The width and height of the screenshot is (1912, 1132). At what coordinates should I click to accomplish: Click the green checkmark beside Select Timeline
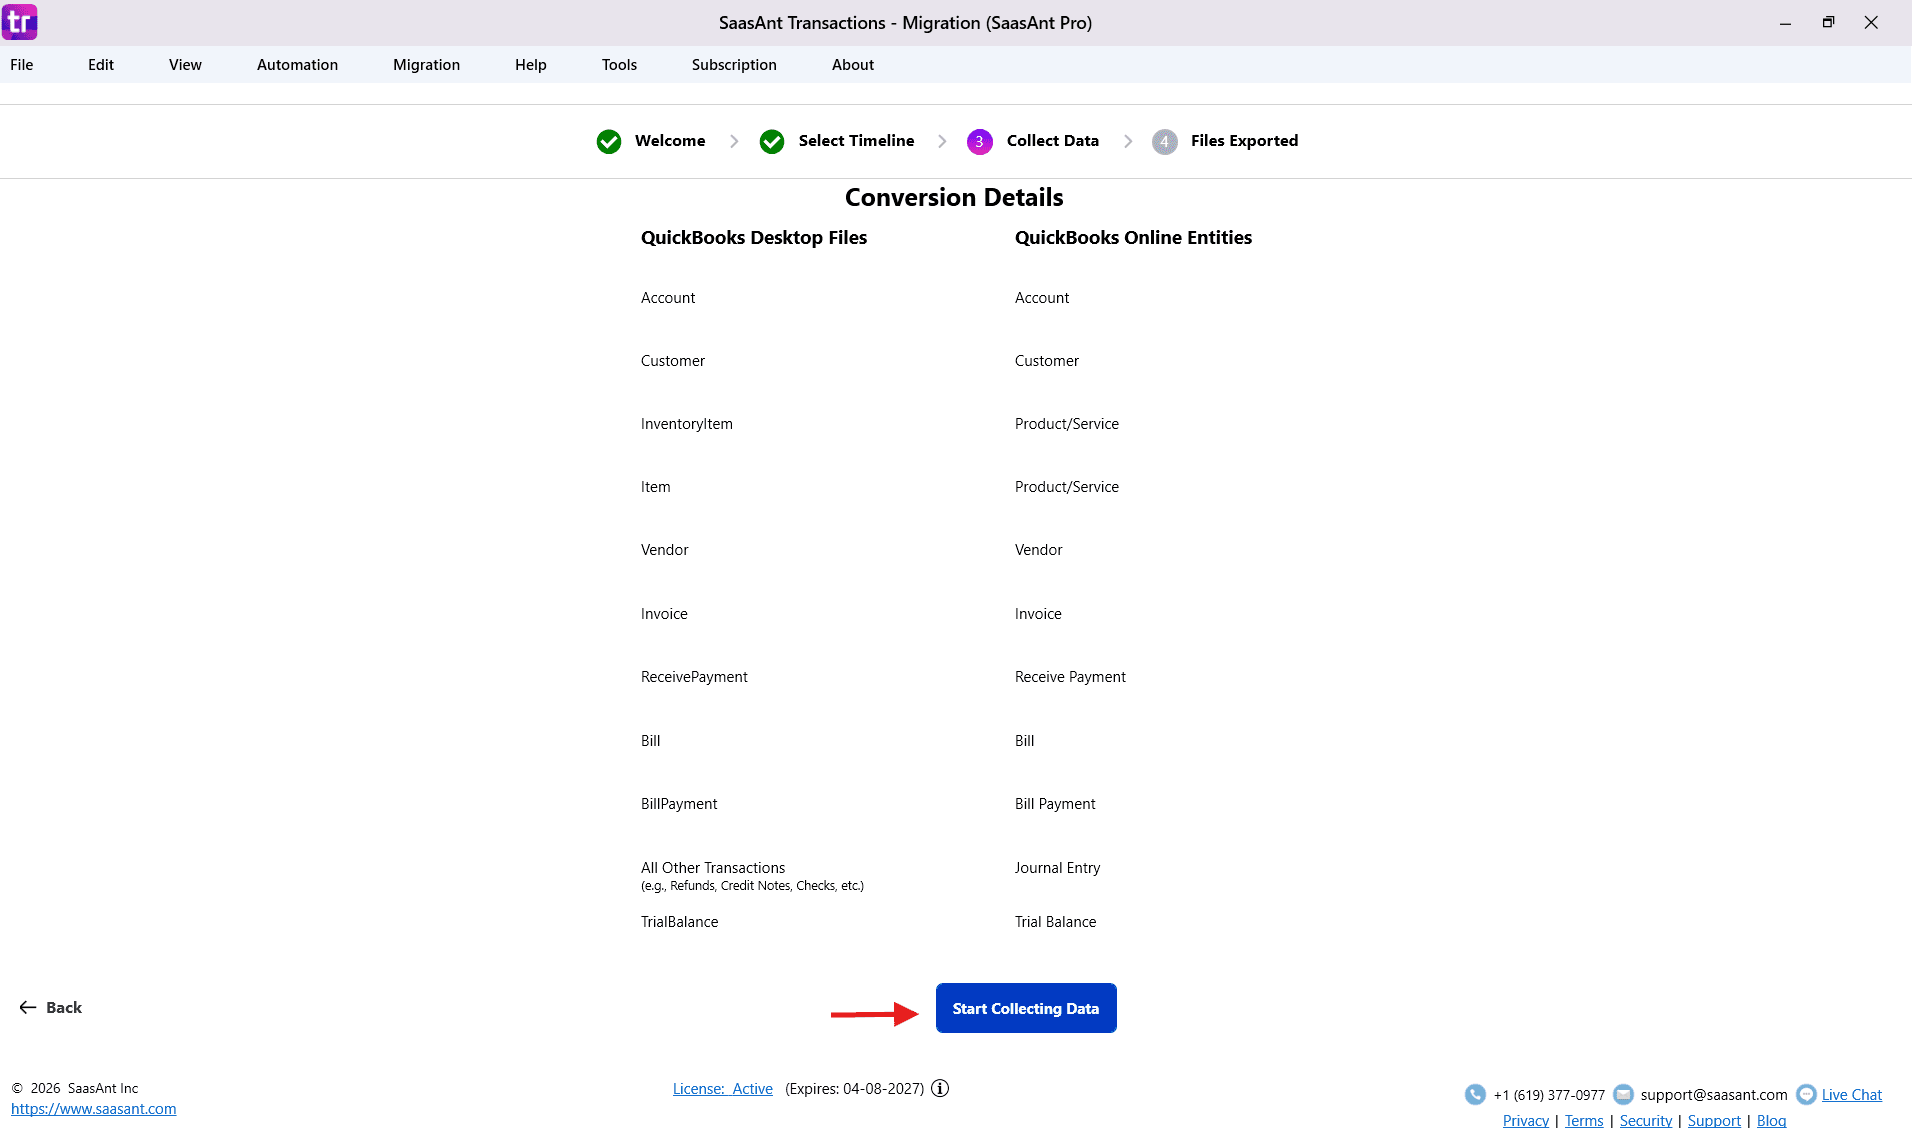[772, 141]
